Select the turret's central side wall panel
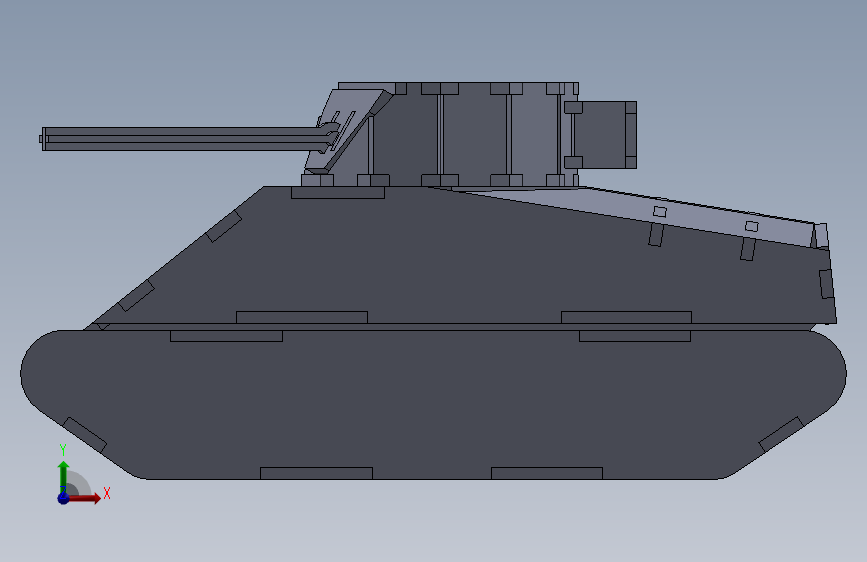Image resolution: width=867 pixels, height=562 pixels. [x=474, y=134]
